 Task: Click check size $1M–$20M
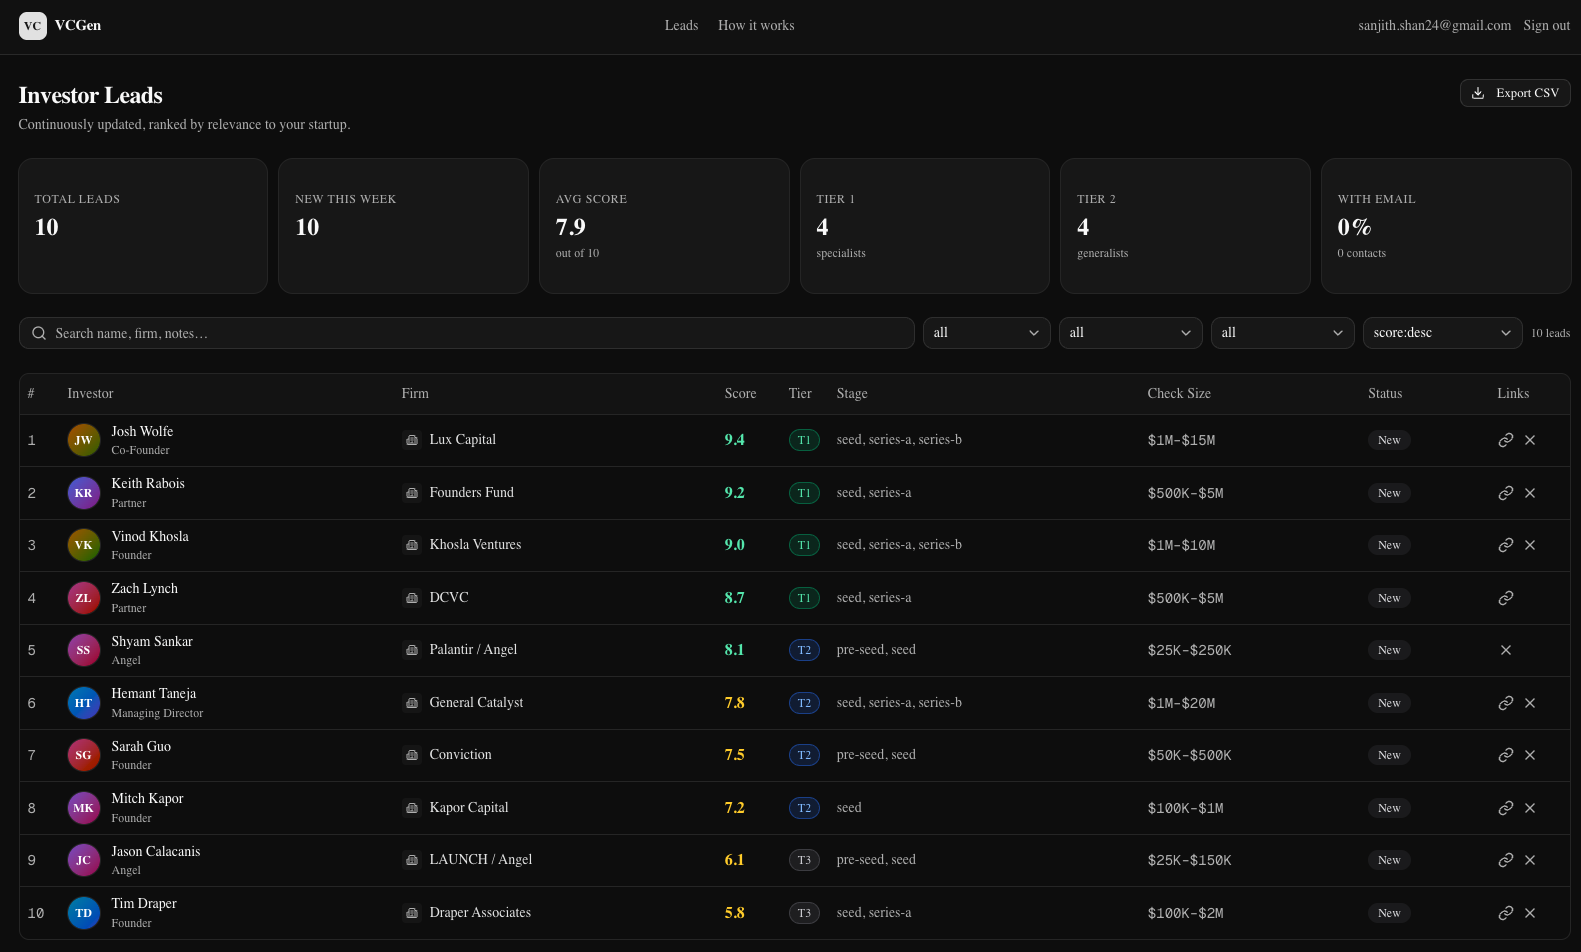[x=1181, y=703]
